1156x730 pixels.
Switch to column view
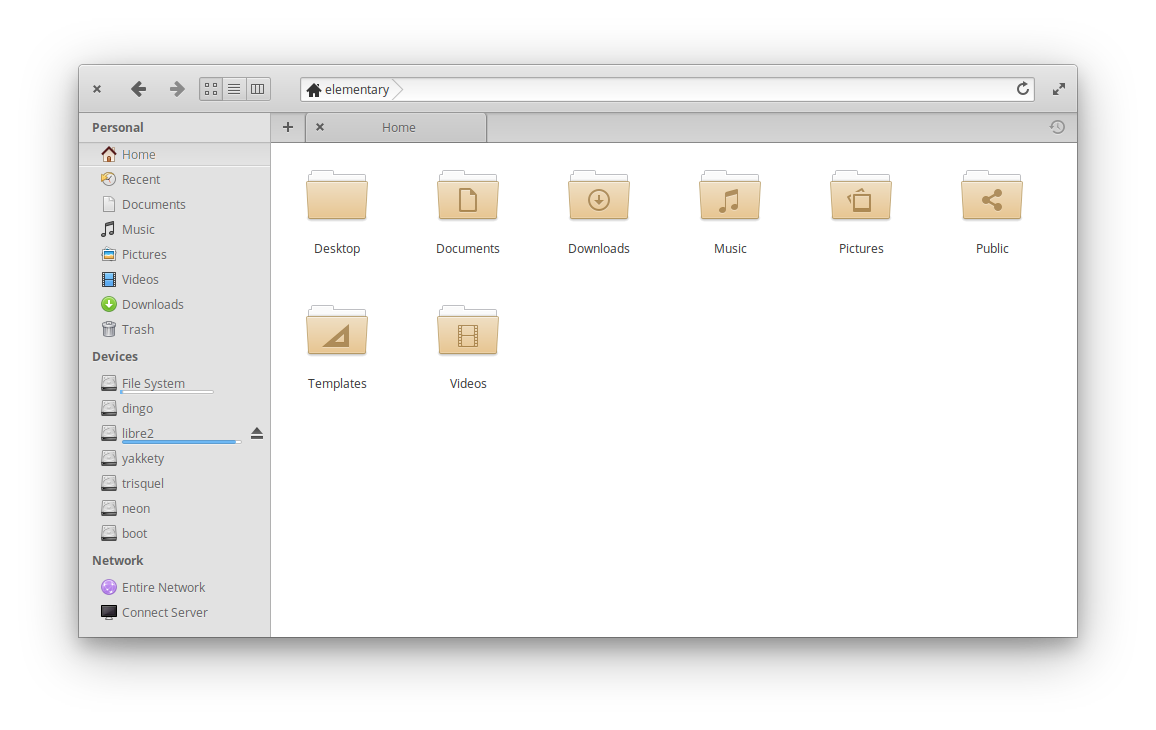258,88
